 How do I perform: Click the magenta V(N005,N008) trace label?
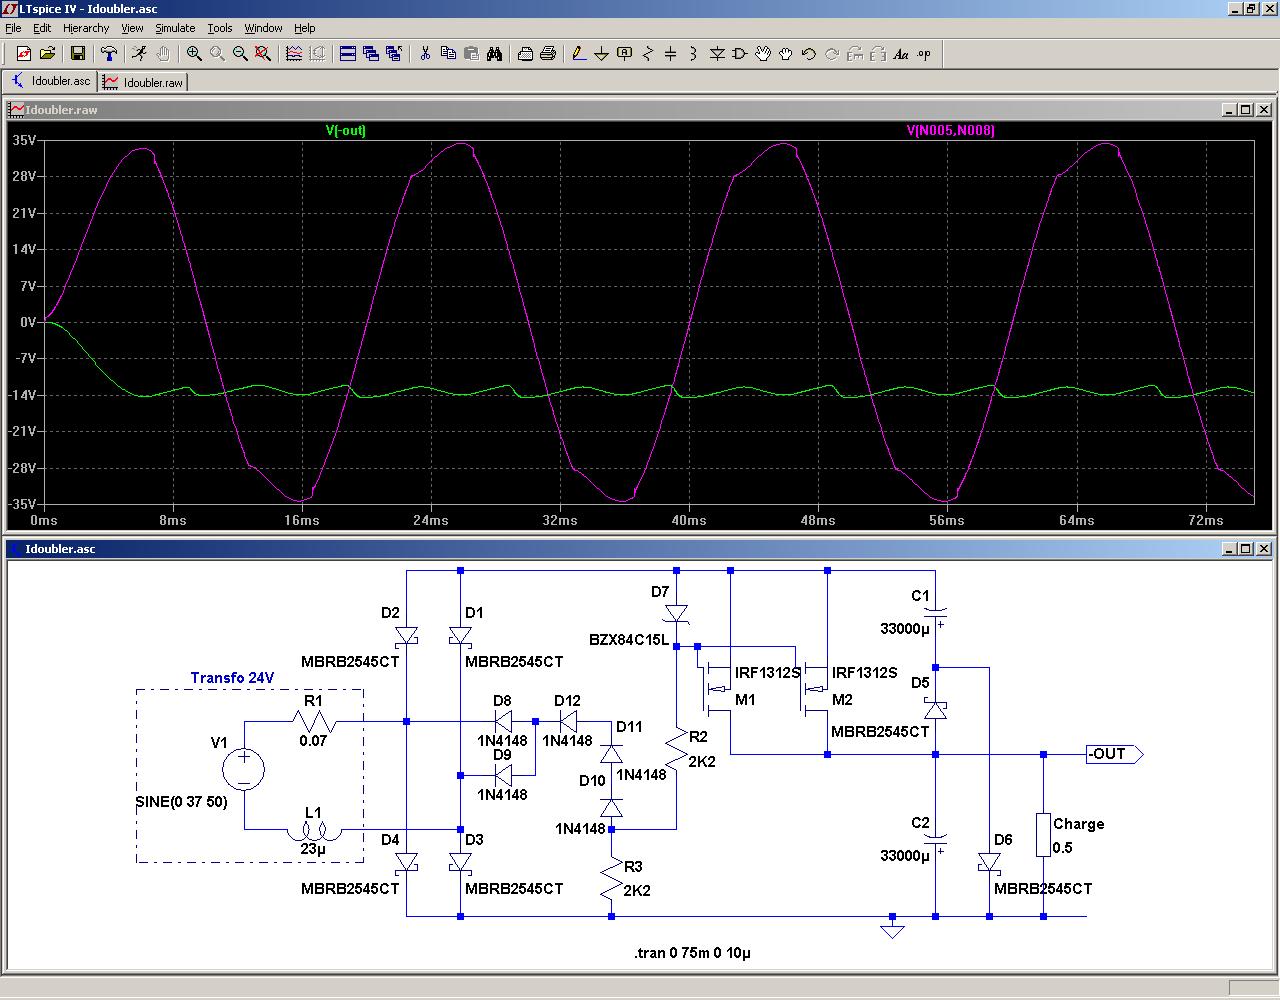pyautogui.click(x=950, y=131)
